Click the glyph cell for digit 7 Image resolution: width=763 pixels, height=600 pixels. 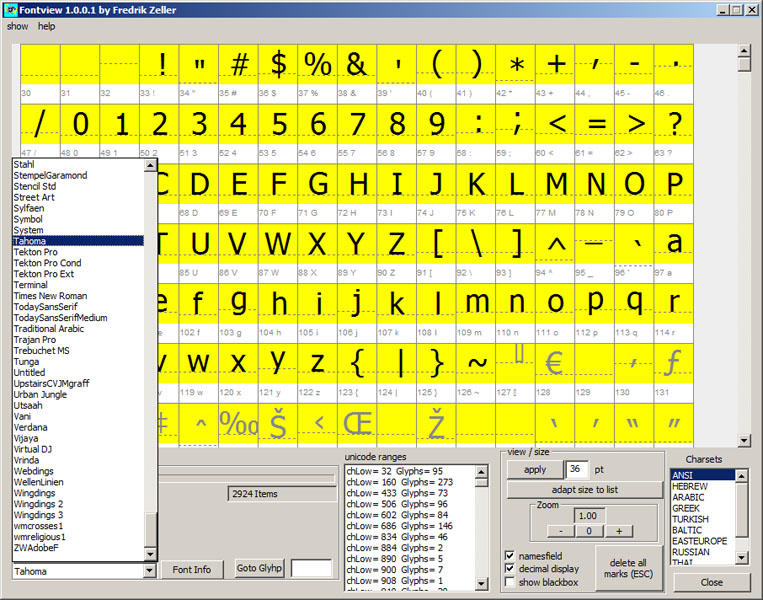[x=357, y=124]
